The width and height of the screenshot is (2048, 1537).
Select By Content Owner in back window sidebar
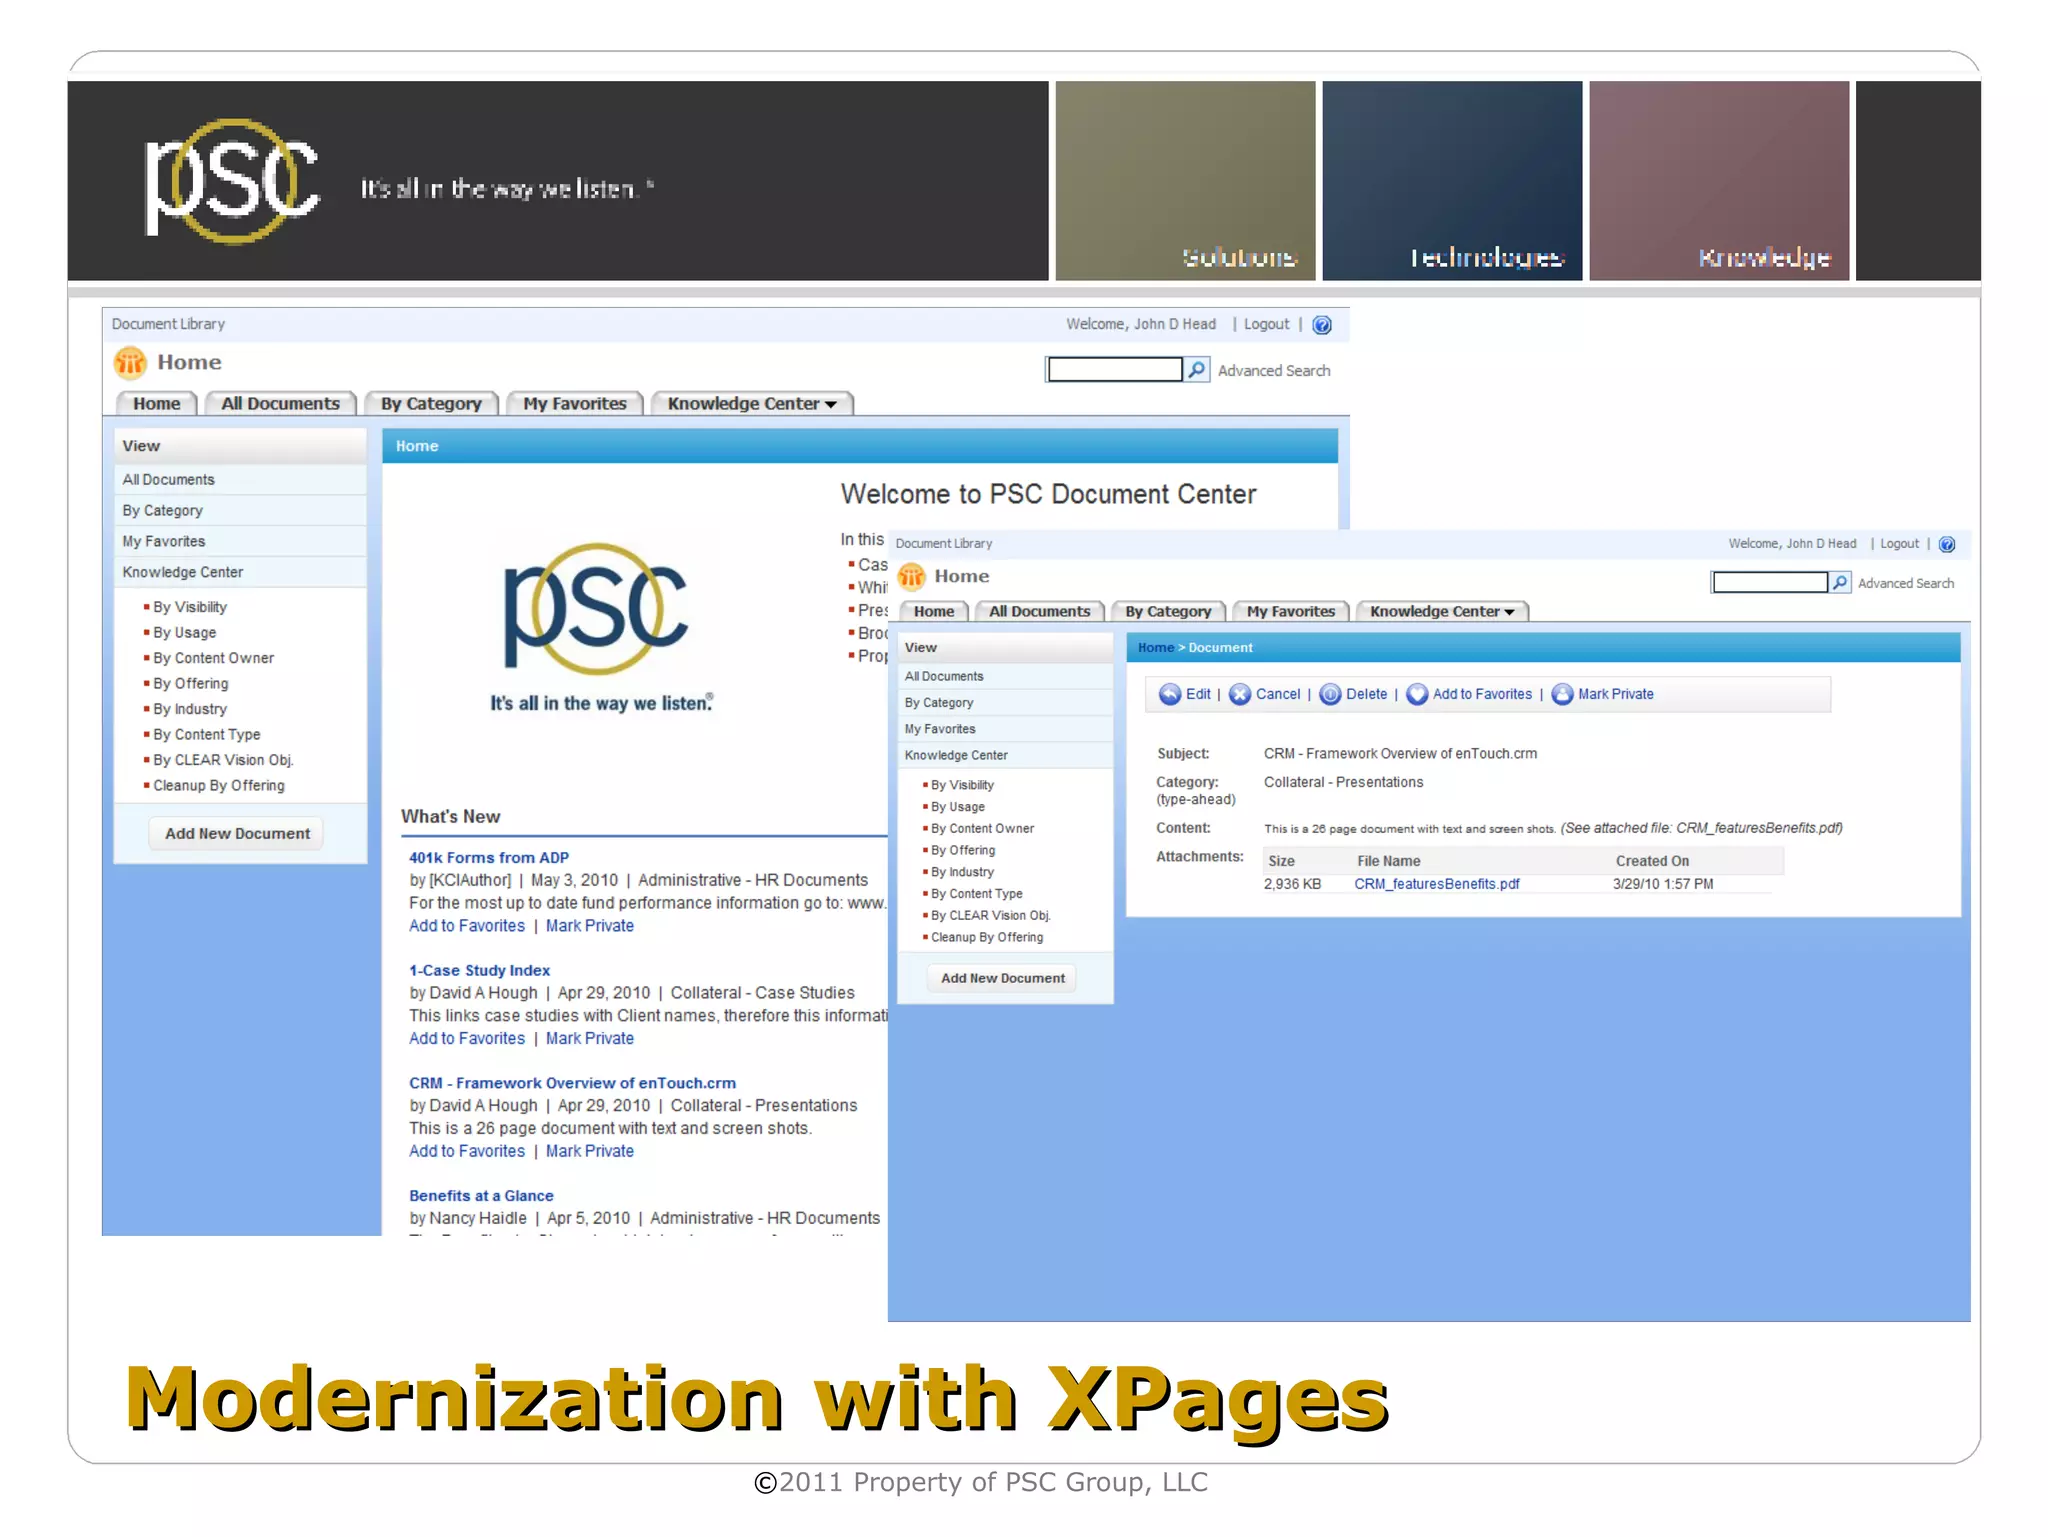(x=213, y=659)
